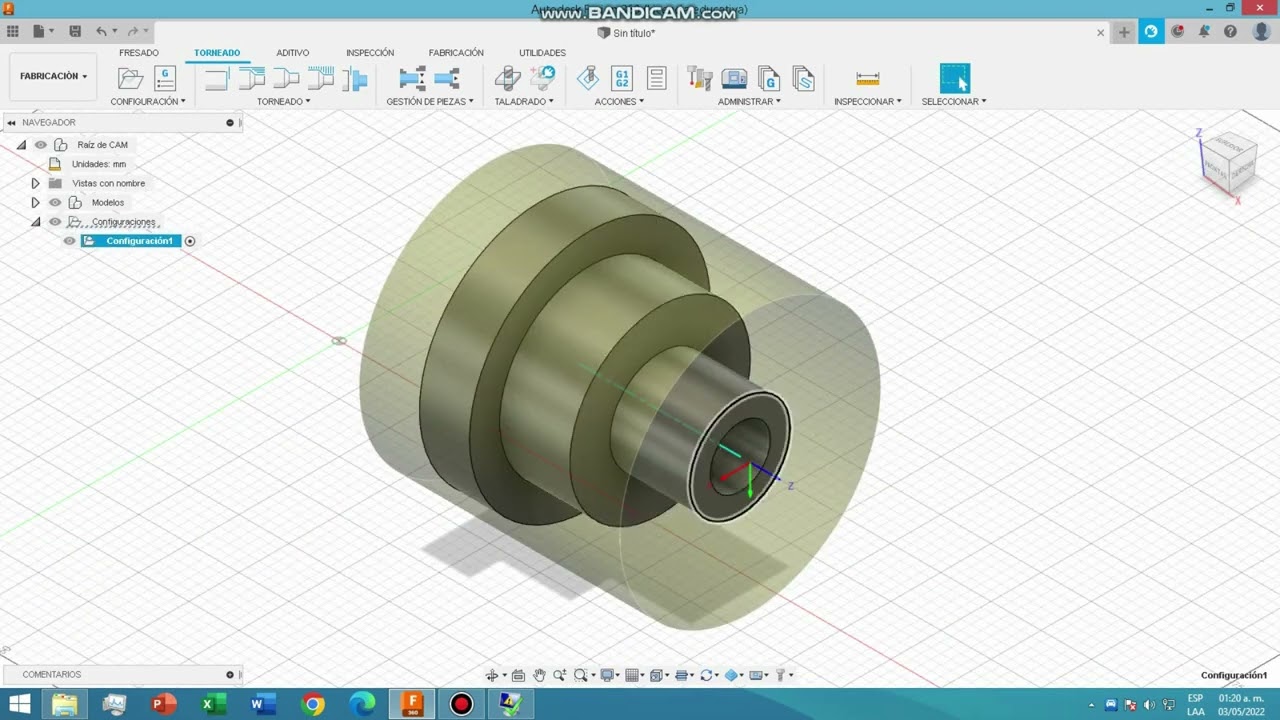Expand the Vistas con nombre node
This screenshot has height=720, width=1280.
pos(35,183)
